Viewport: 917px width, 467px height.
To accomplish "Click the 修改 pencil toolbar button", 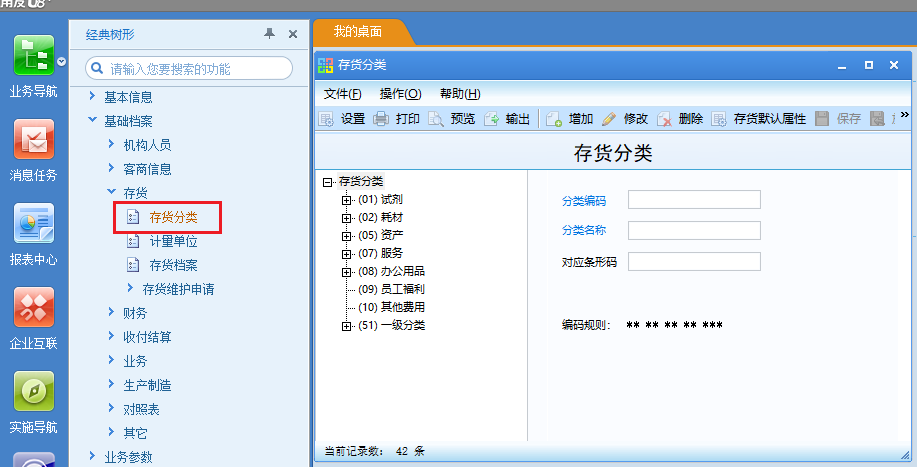I will 609,119.
